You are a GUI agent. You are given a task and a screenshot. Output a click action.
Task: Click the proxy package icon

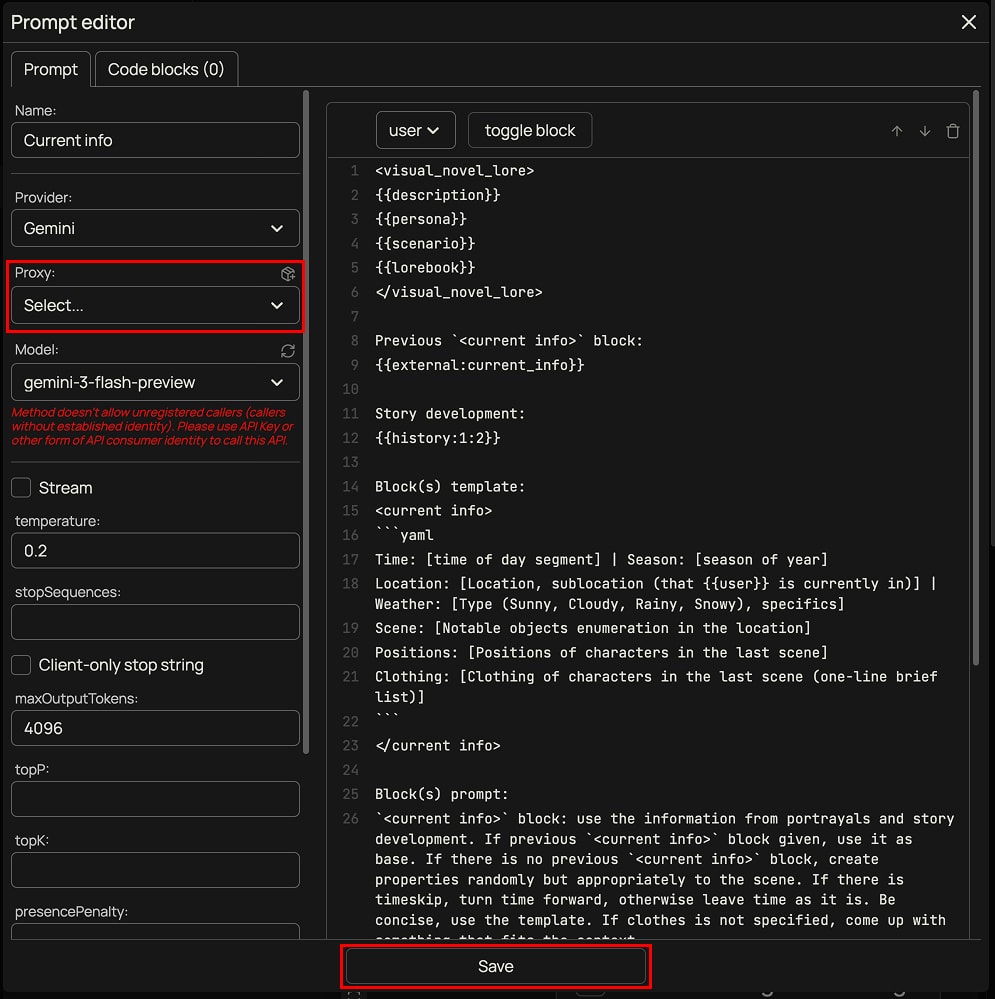[288, 273]
